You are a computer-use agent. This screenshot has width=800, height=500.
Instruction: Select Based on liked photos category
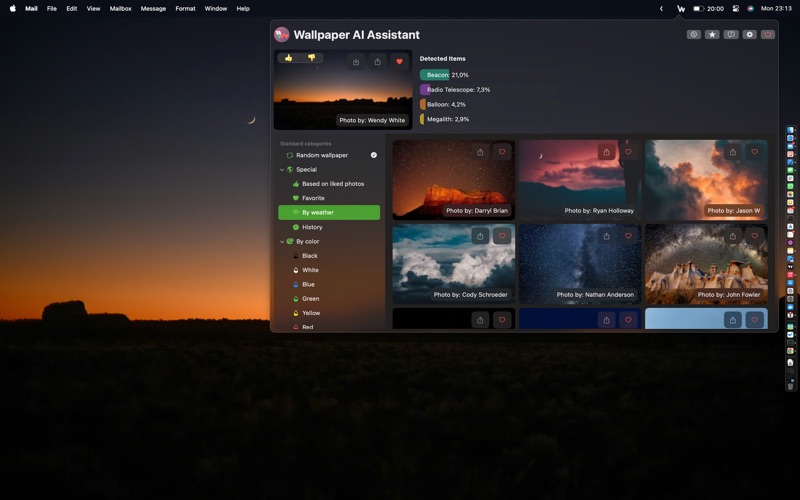(x=333, y=184)
